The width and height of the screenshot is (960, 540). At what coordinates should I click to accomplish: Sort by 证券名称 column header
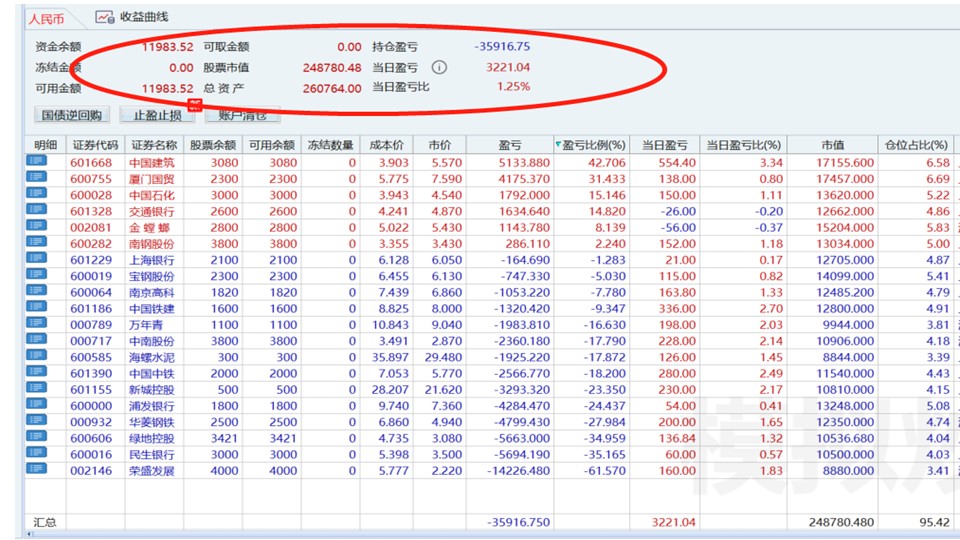154,145
